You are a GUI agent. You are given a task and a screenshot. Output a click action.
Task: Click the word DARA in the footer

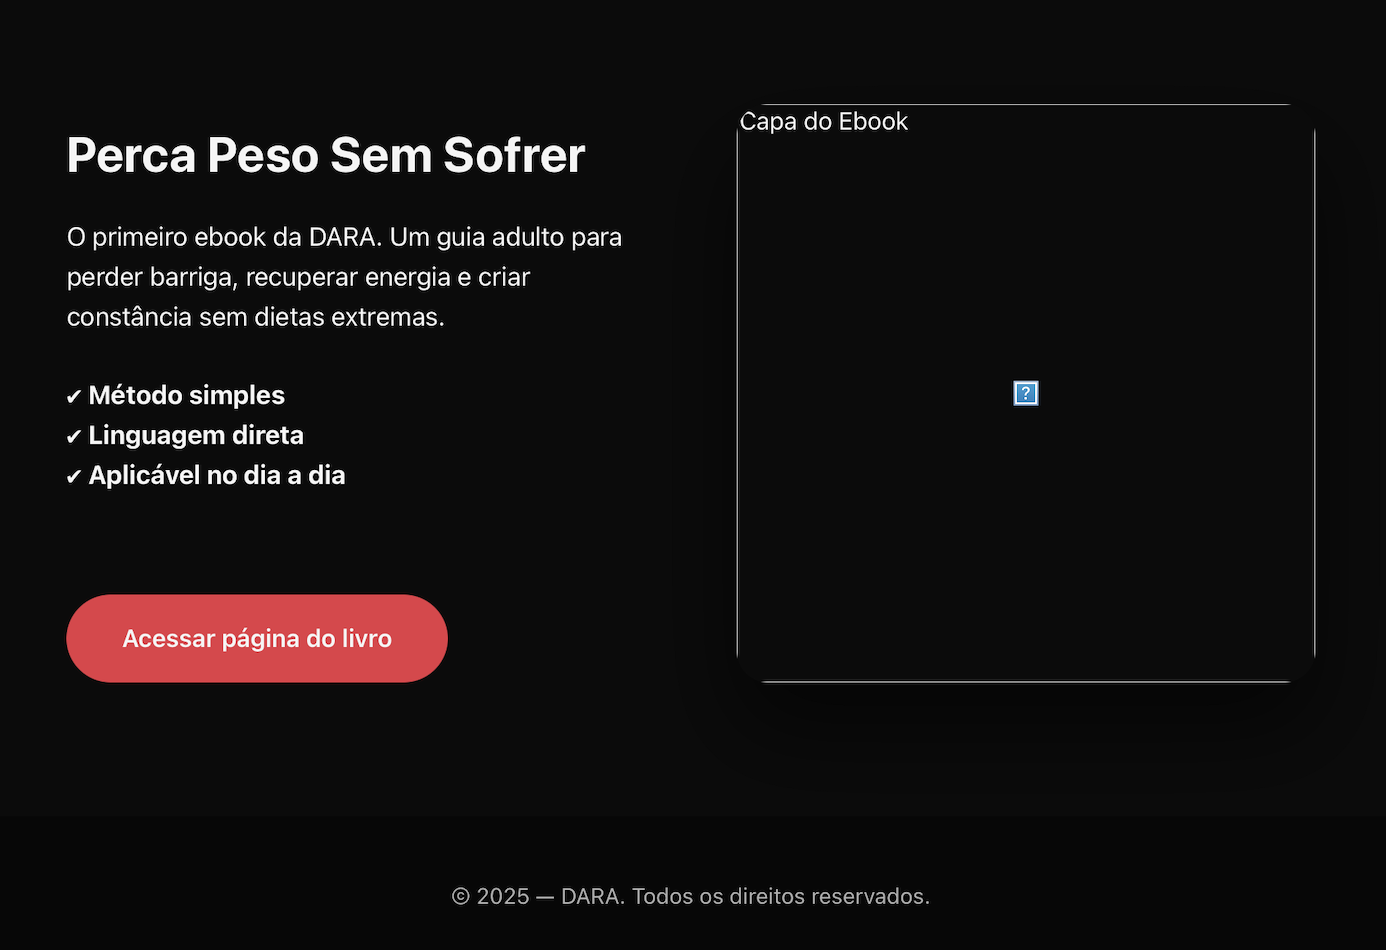[591, 896]
